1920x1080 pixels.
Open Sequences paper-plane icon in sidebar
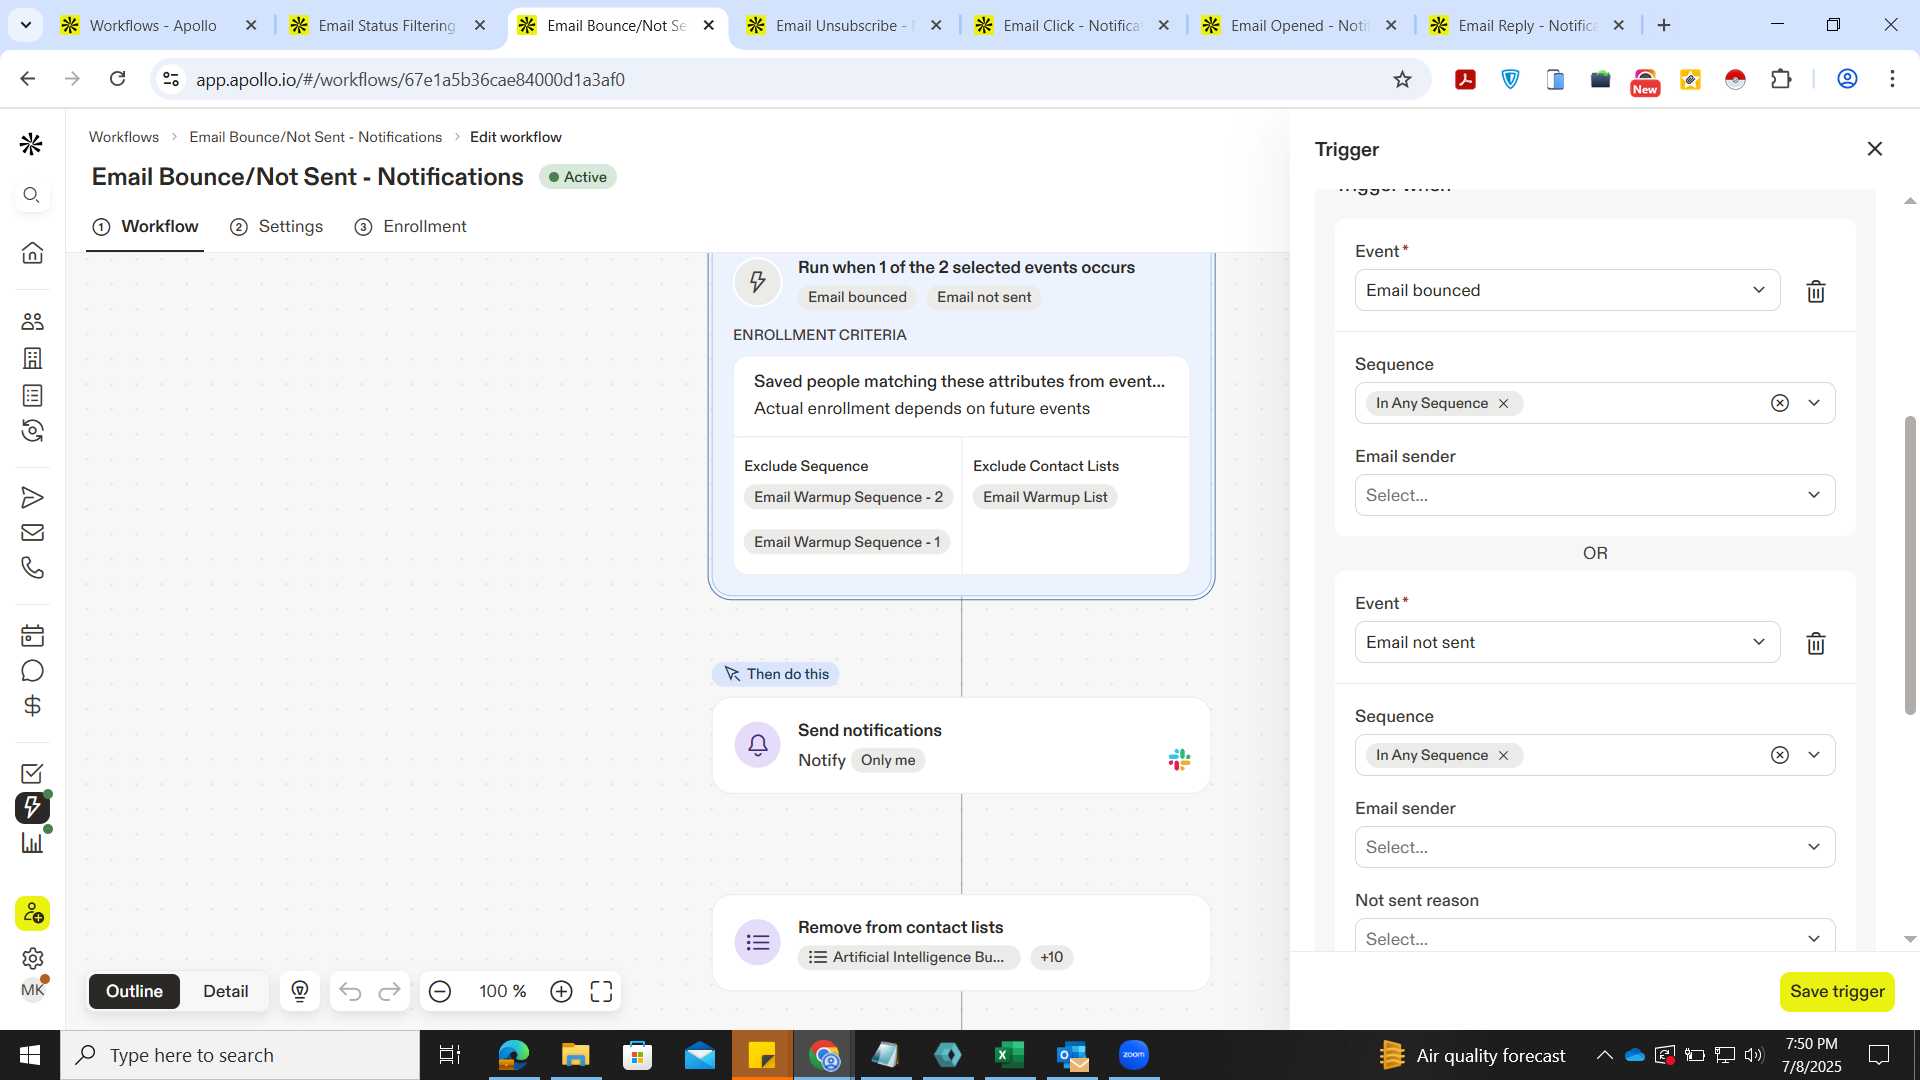coord(32,497)
